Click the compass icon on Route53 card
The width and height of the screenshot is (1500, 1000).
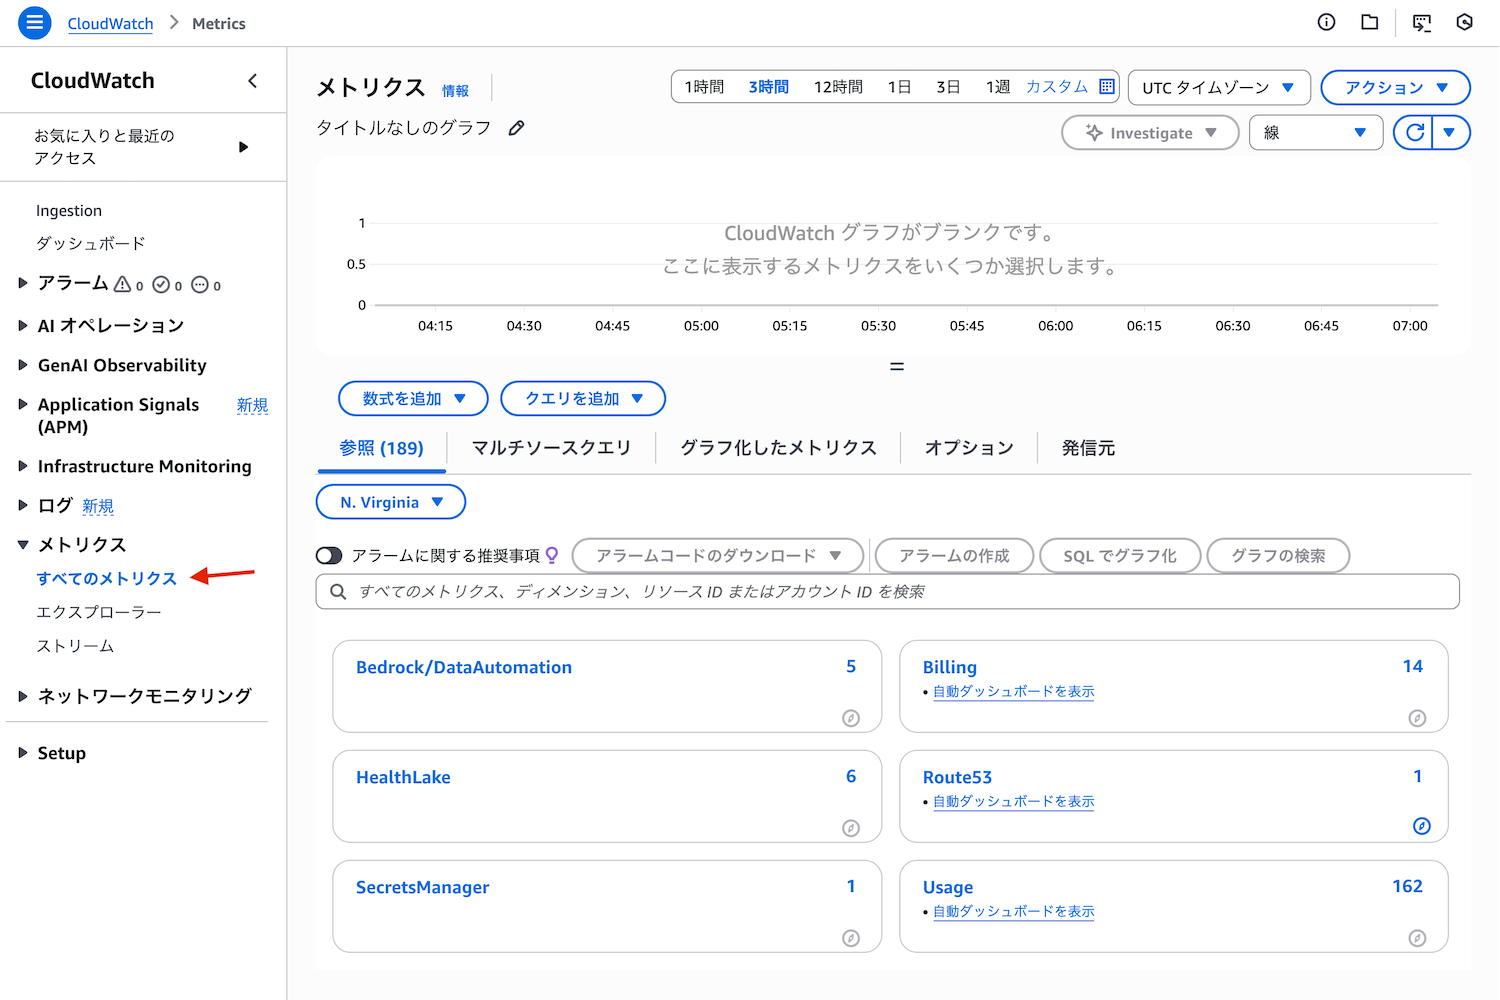[x=1421, y=826]
